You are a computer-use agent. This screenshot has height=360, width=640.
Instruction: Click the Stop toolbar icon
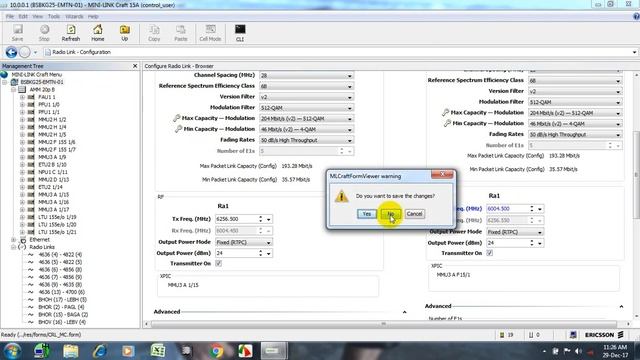coord(44,33)
